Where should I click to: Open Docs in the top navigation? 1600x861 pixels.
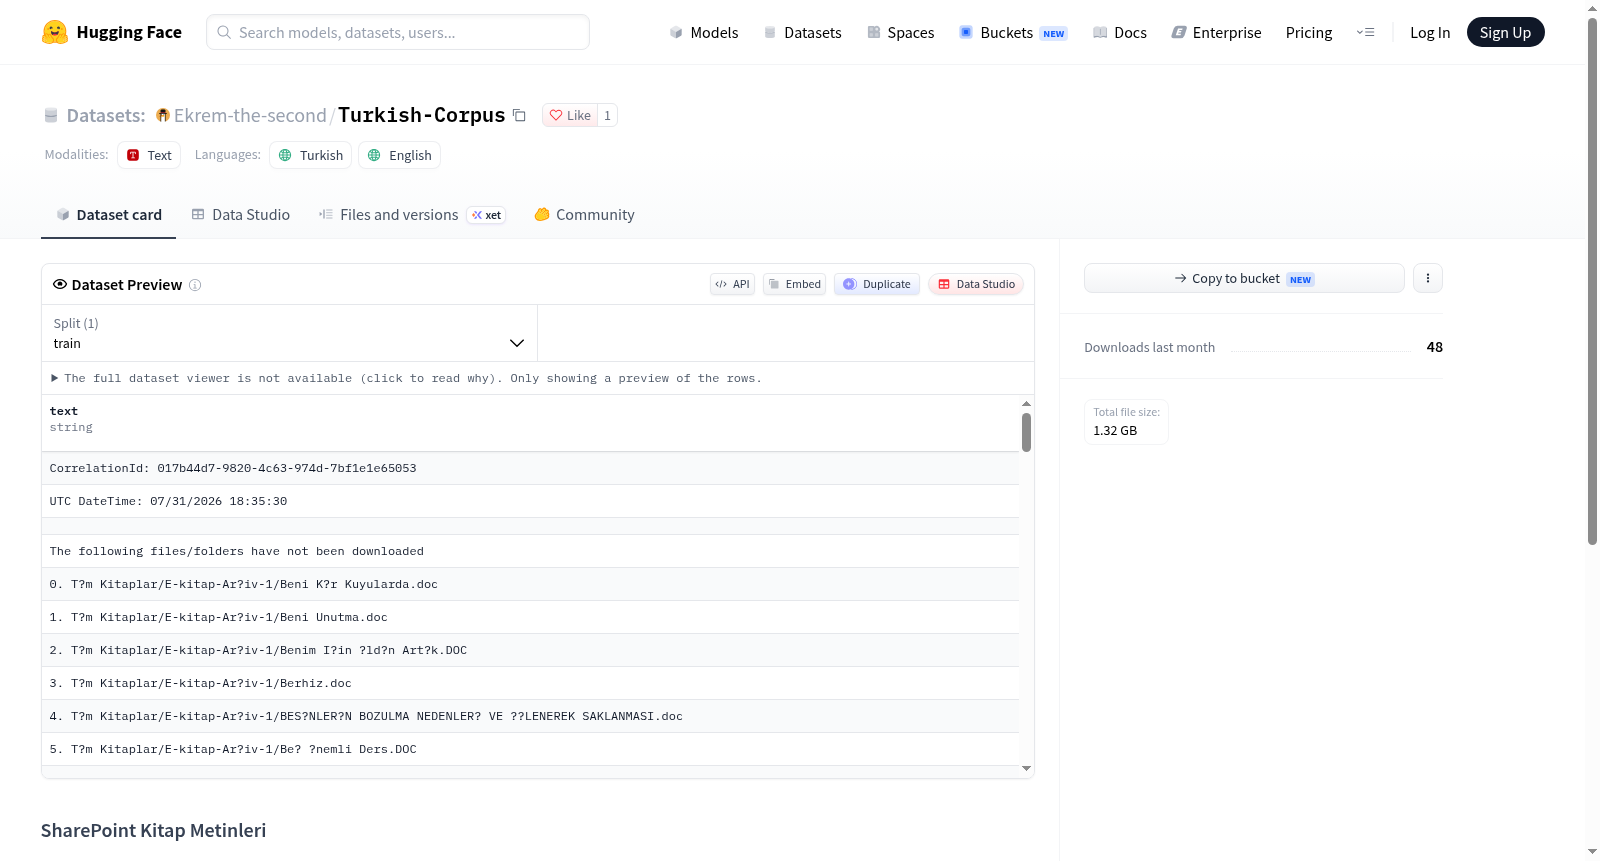[1120, 32]
